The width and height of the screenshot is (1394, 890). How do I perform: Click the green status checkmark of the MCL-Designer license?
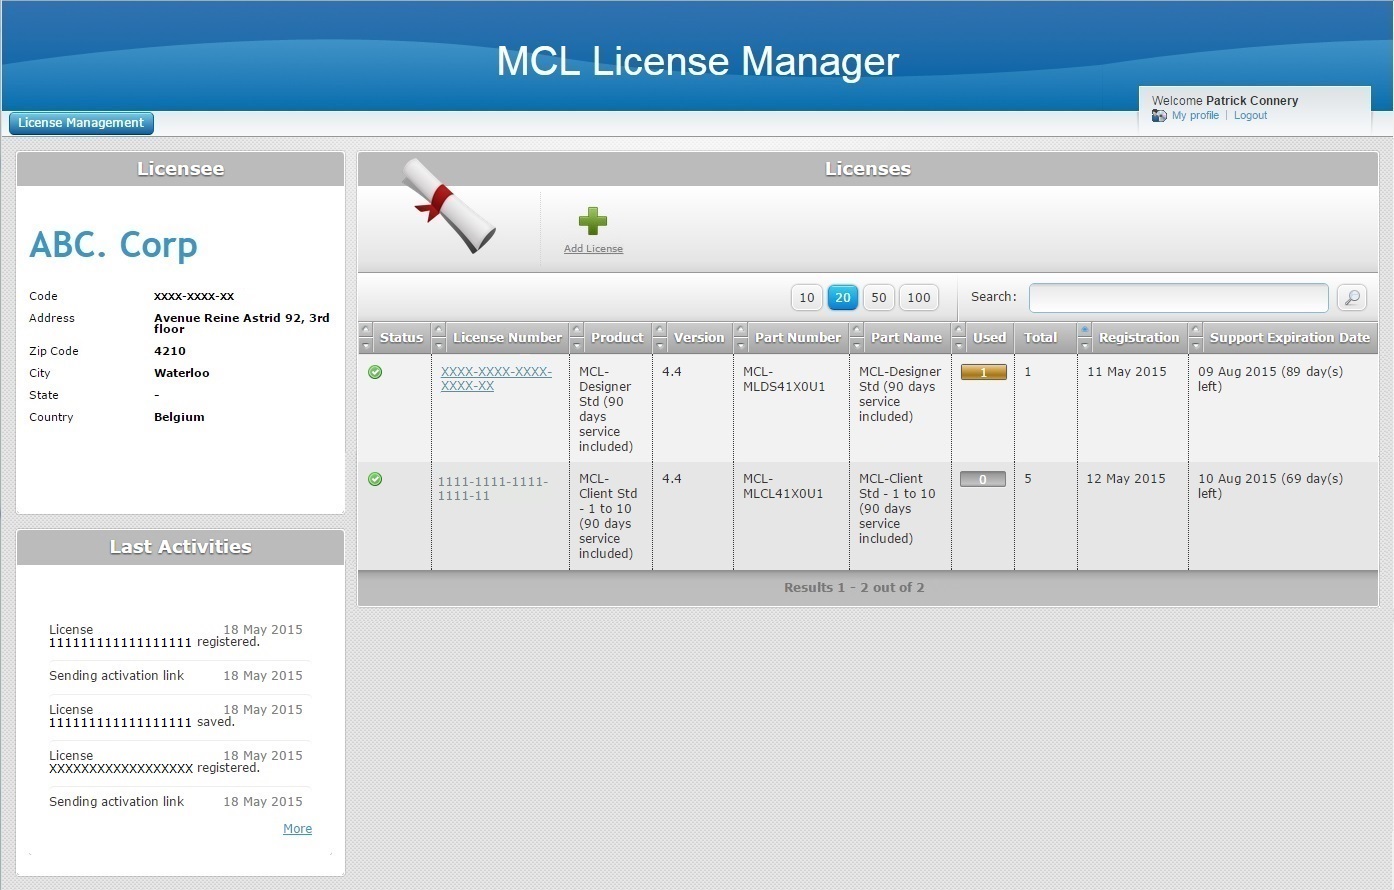[x=375, y=372]
